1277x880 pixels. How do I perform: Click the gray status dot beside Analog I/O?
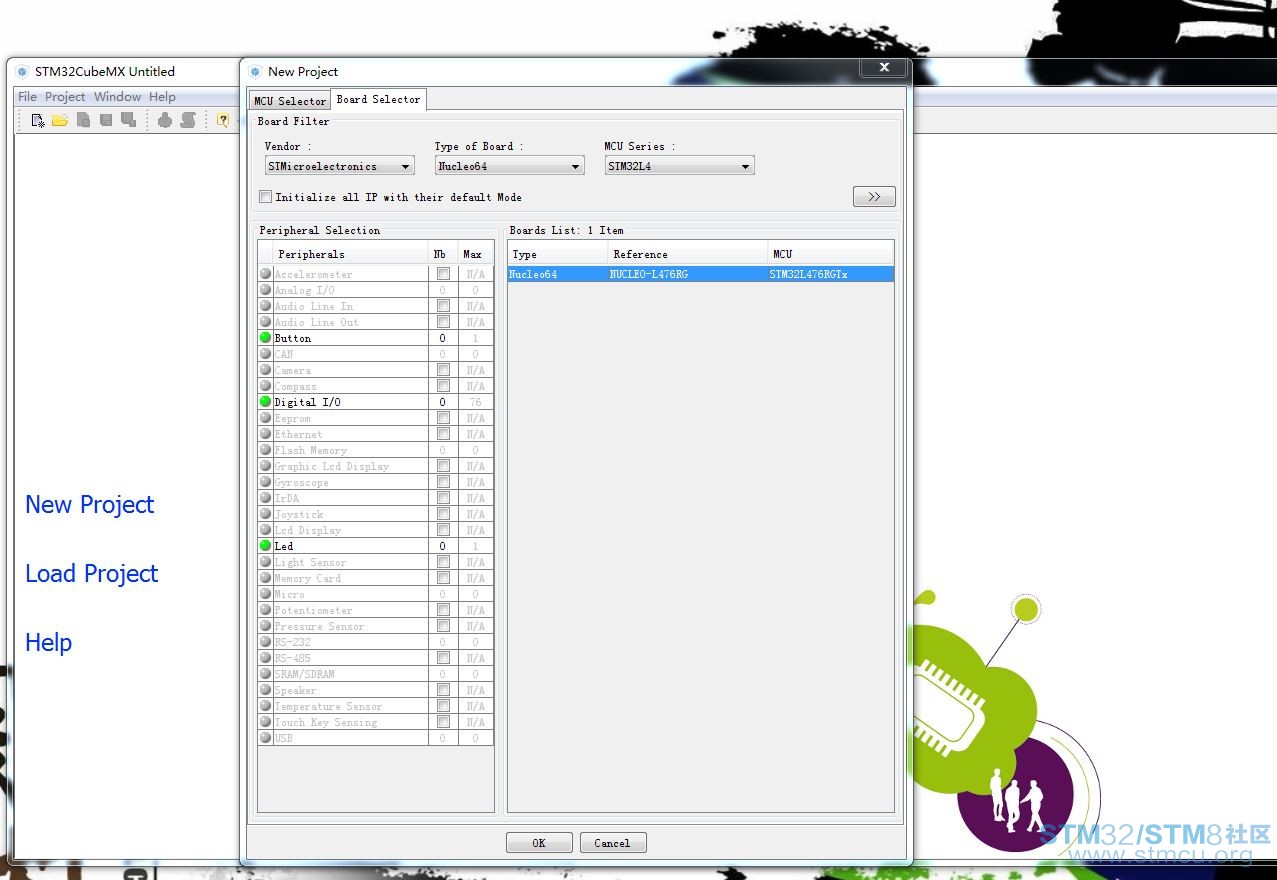265,290
